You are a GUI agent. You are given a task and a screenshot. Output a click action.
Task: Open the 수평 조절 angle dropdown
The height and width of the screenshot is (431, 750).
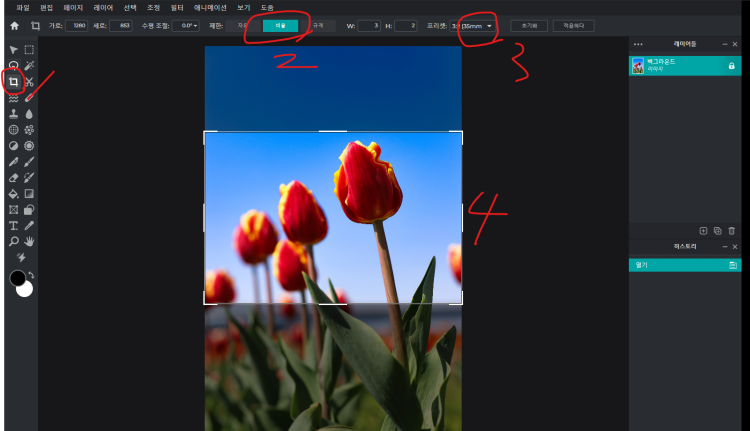[186, 25]
